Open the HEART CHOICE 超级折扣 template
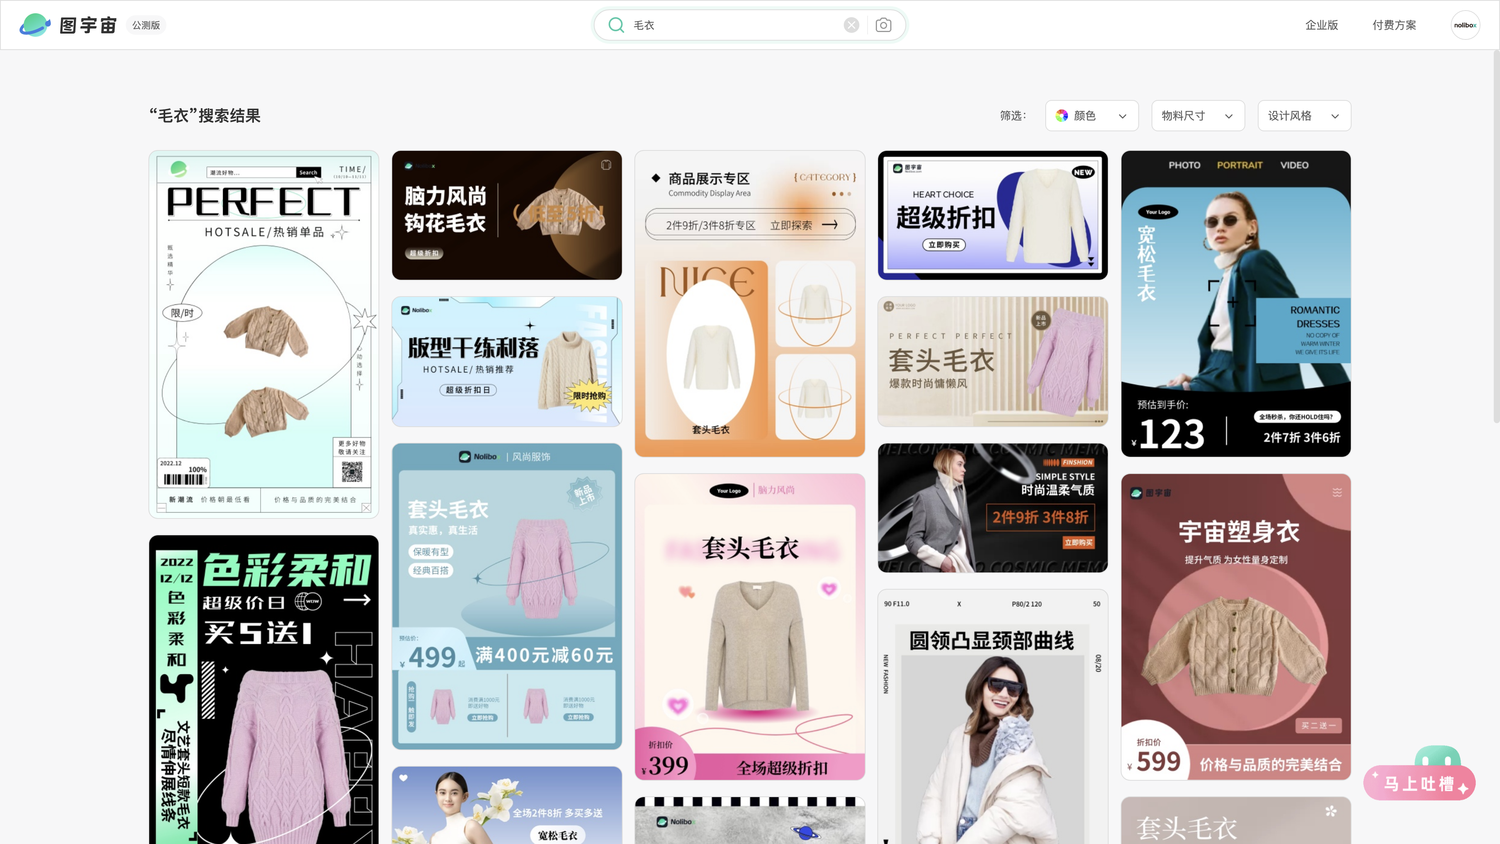This screenshot has height=844, width=1500. [x=993, y=215]
